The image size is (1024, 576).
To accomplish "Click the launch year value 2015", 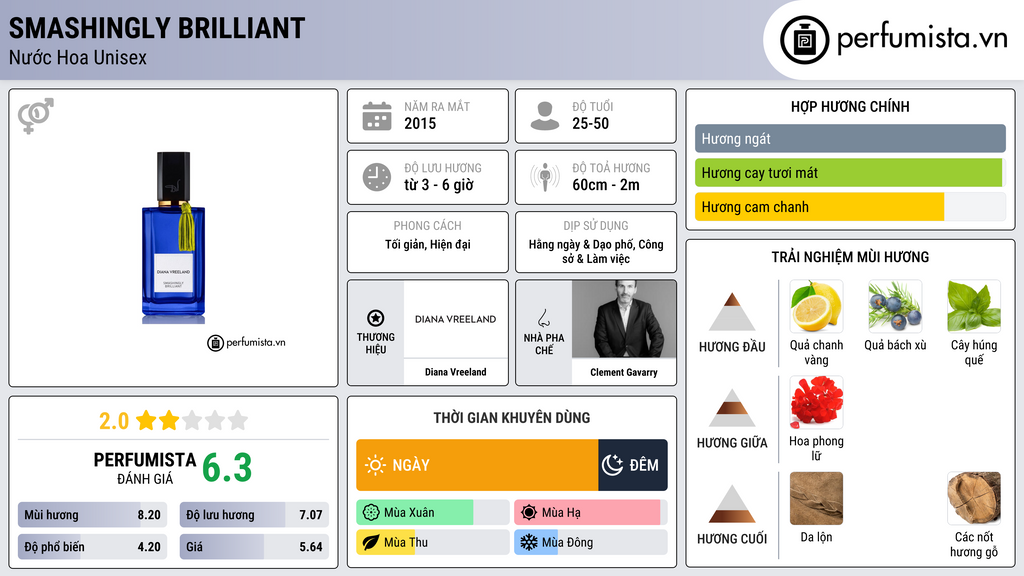I will click(x=420, y=123).
